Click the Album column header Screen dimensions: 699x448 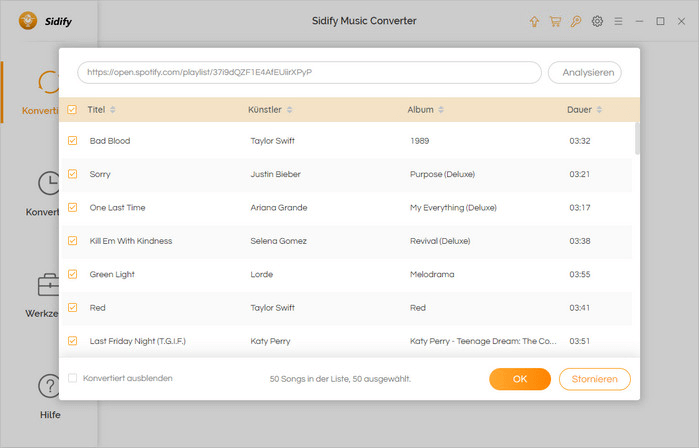click(420, 110)
